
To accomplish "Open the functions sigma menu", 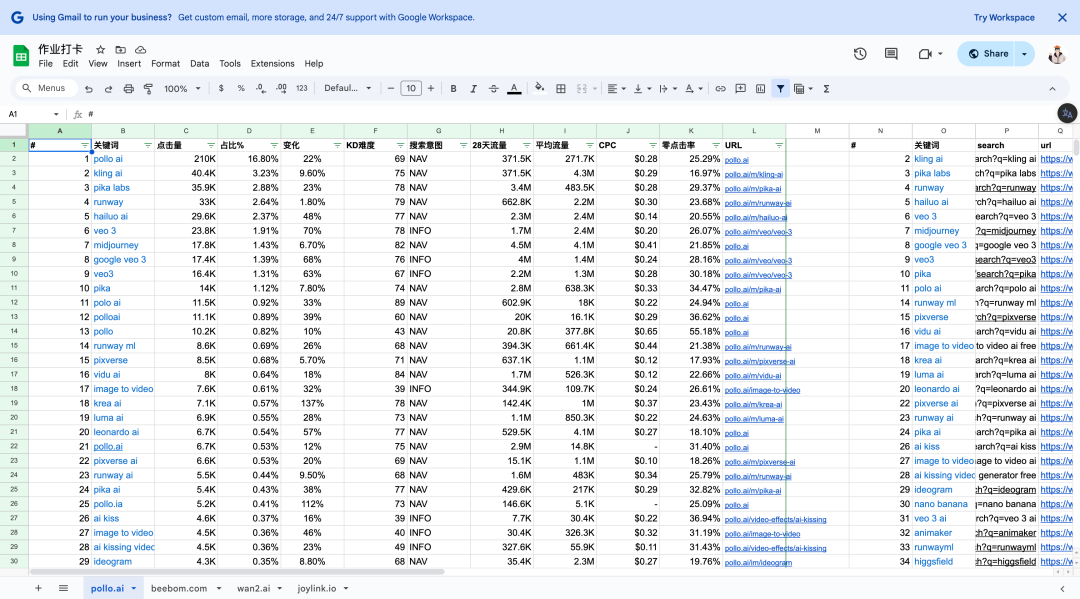I will (826, 89).
